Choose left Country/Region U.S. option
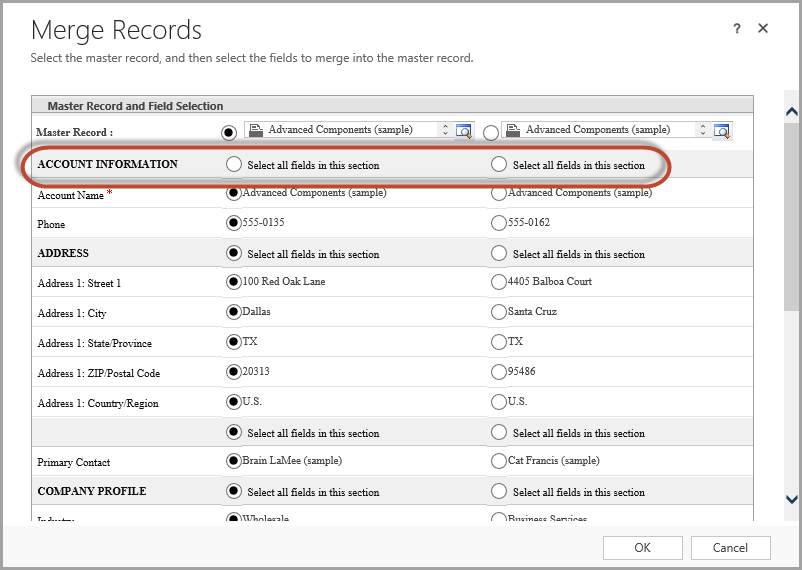 [234, 402]
